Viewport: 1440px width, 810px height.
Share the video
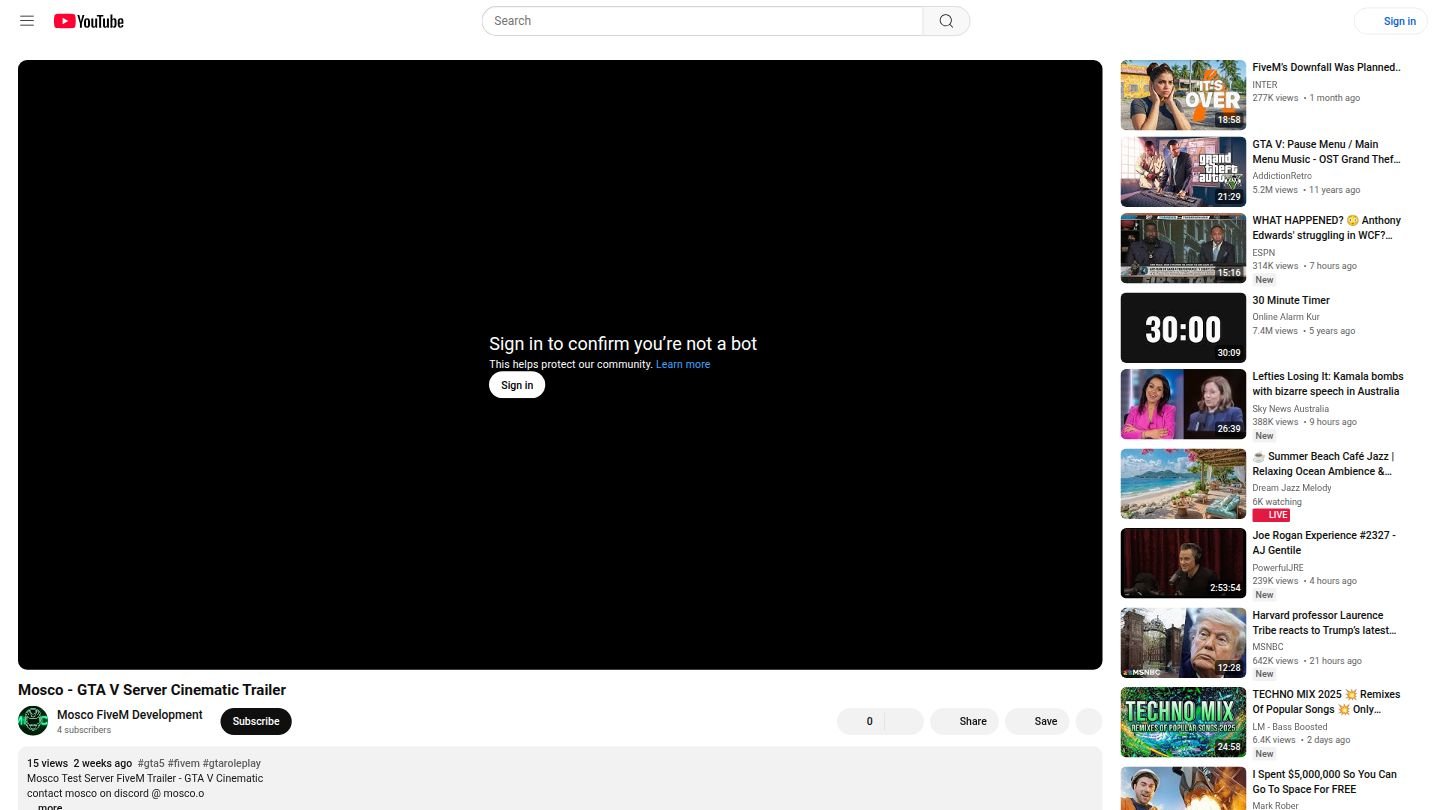click(964, 721)
